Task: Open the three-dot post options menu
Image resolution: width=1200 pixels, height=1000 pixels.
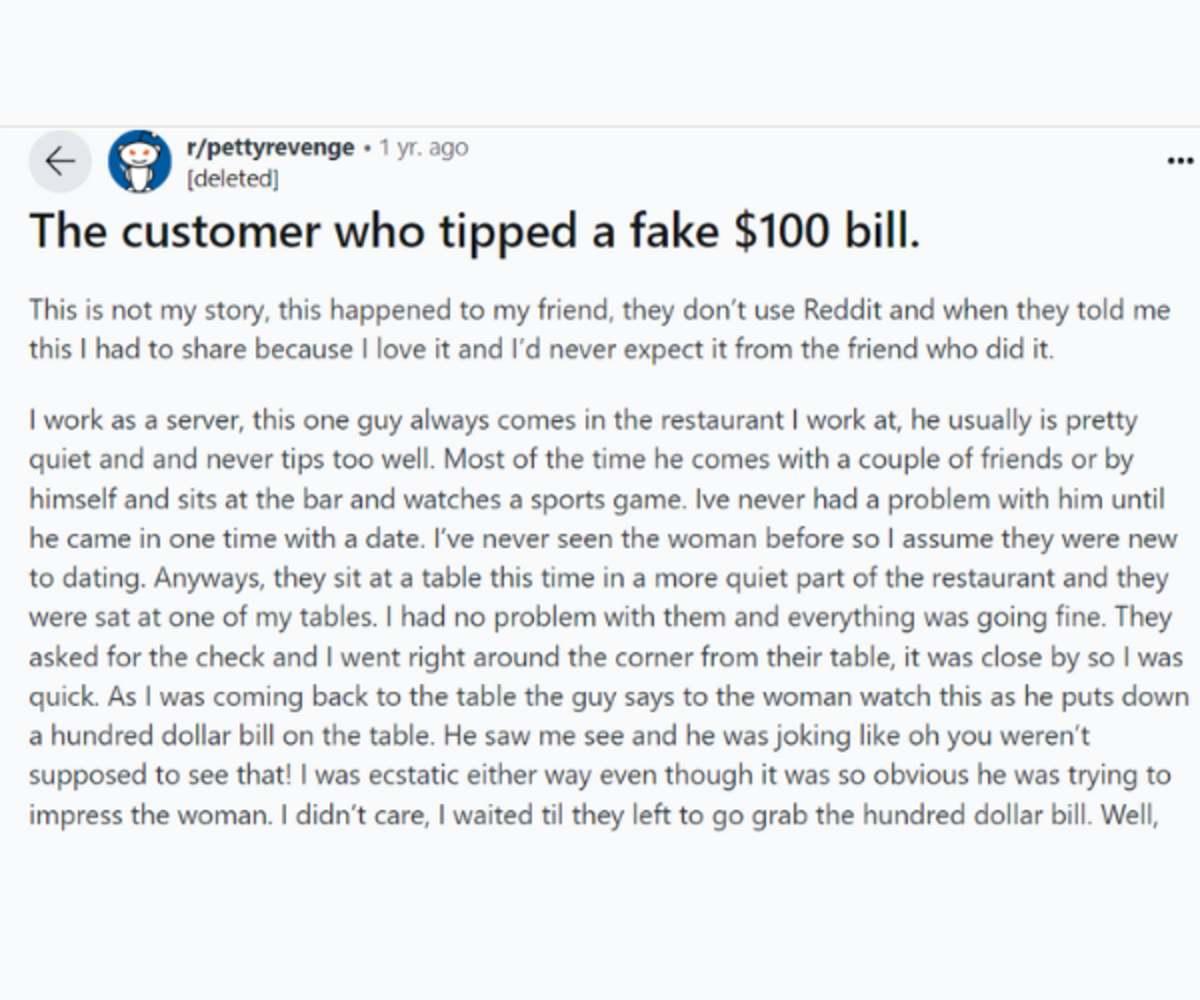Action: pyautogui.click(x=1181, y=161)
